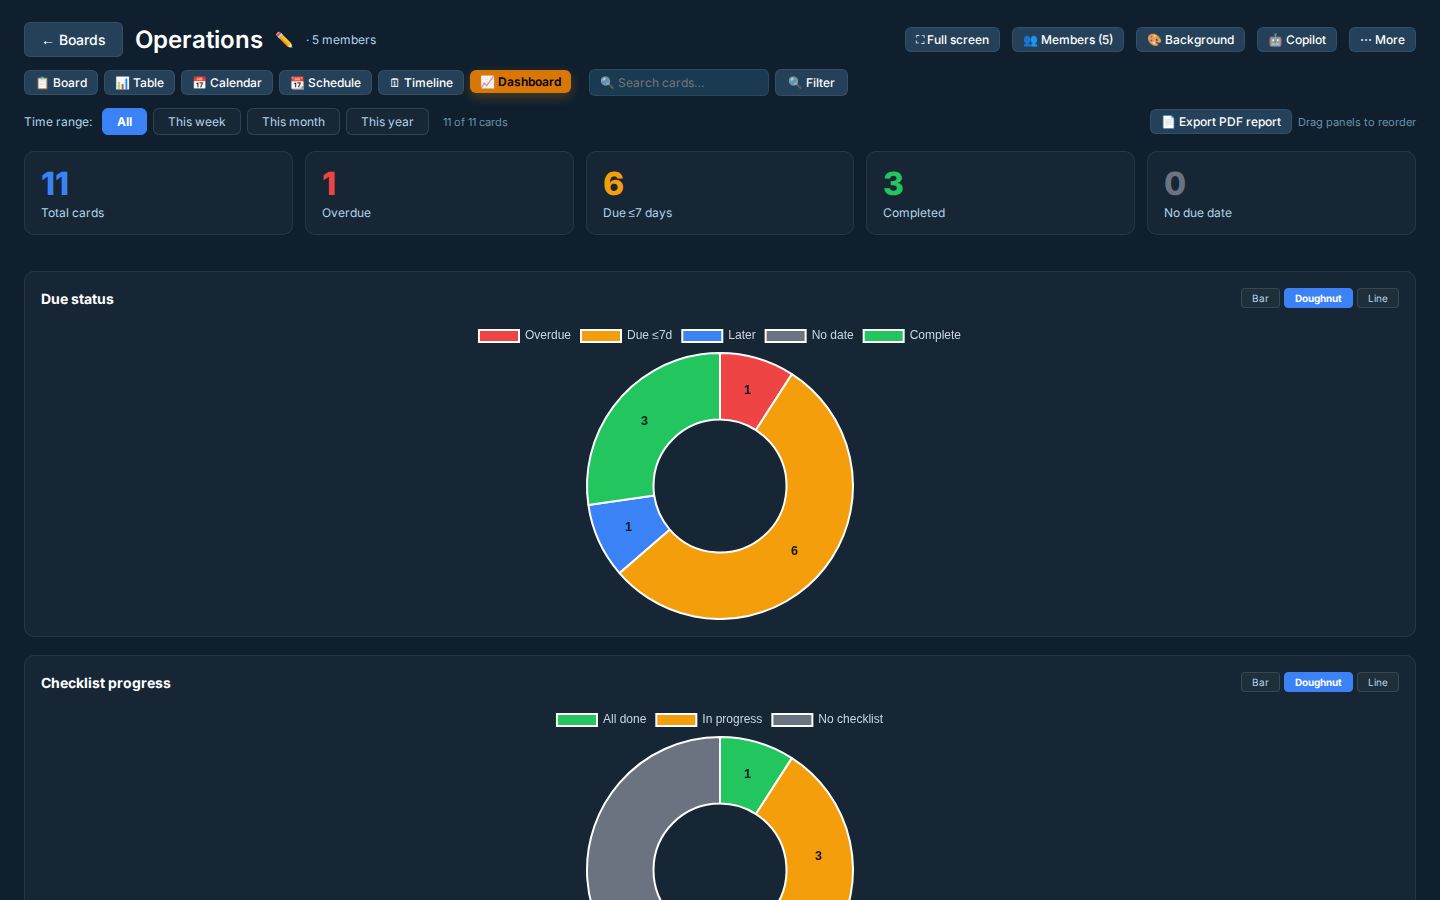Click the Completed stat tile
1440x900 pixels.
point(1000,193)
